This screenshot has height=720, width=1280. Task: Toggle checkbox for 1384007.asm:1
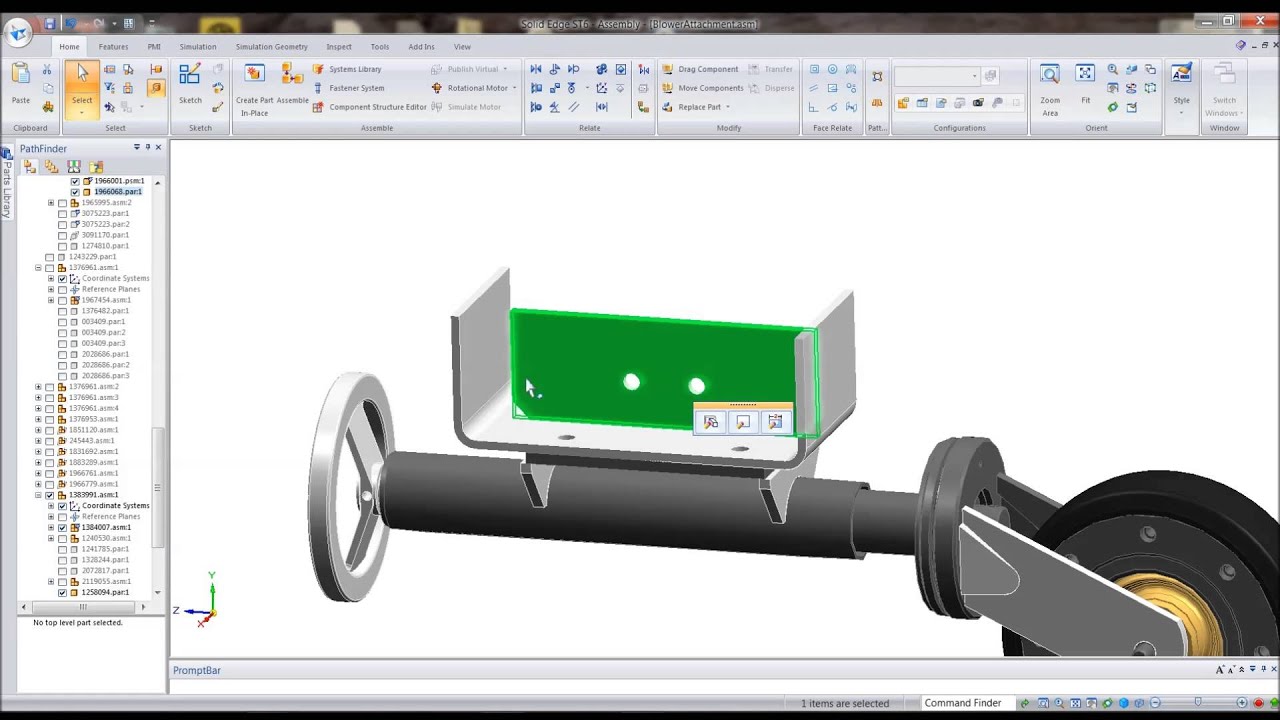[x=62, y=527]
